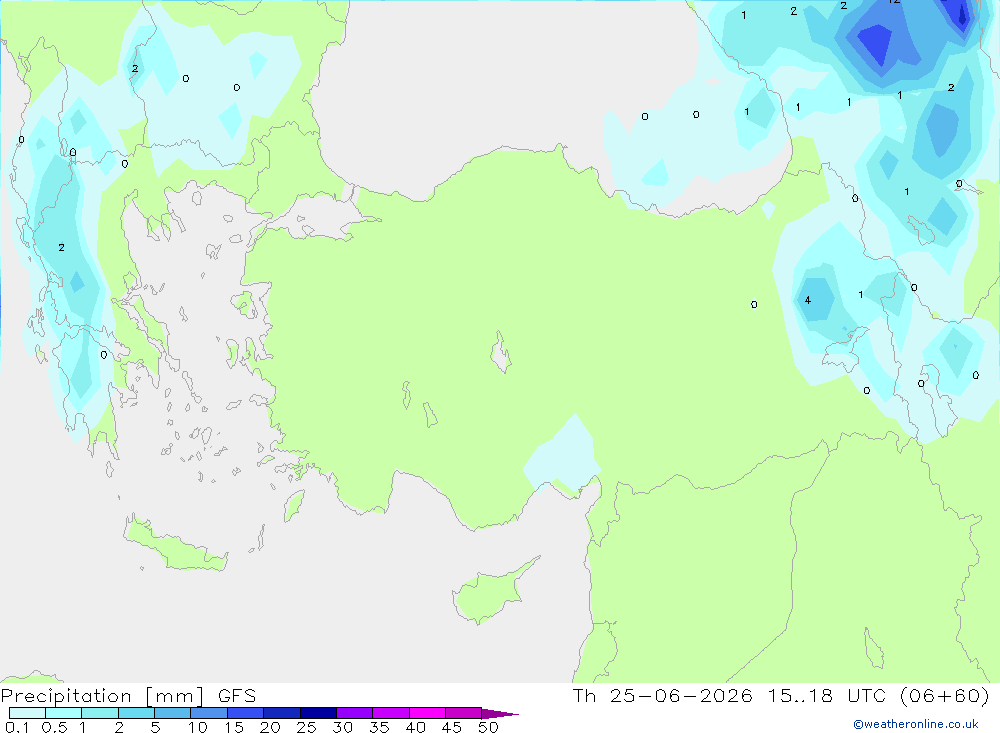This screenshot has width=1000, height=733.
Task: Click the 30–35 mm violet legend swatch
Action: [354, 713]
